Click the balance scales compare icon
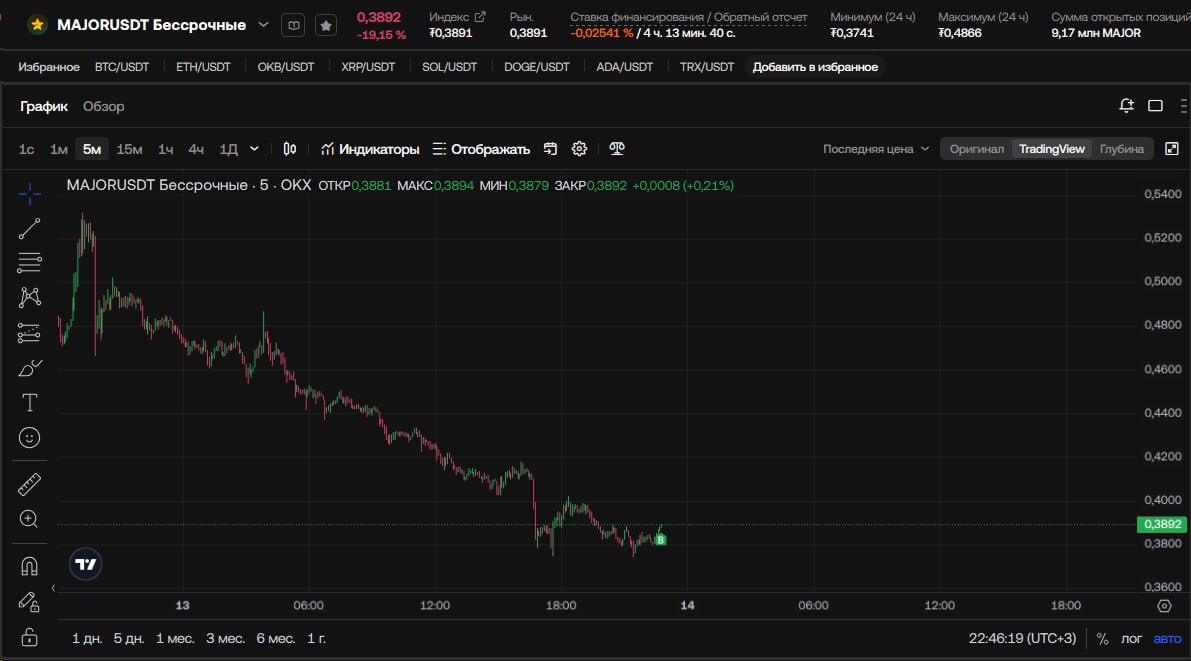The width and height of the screenshot is (1191, 661). click(x=617, y=149)
